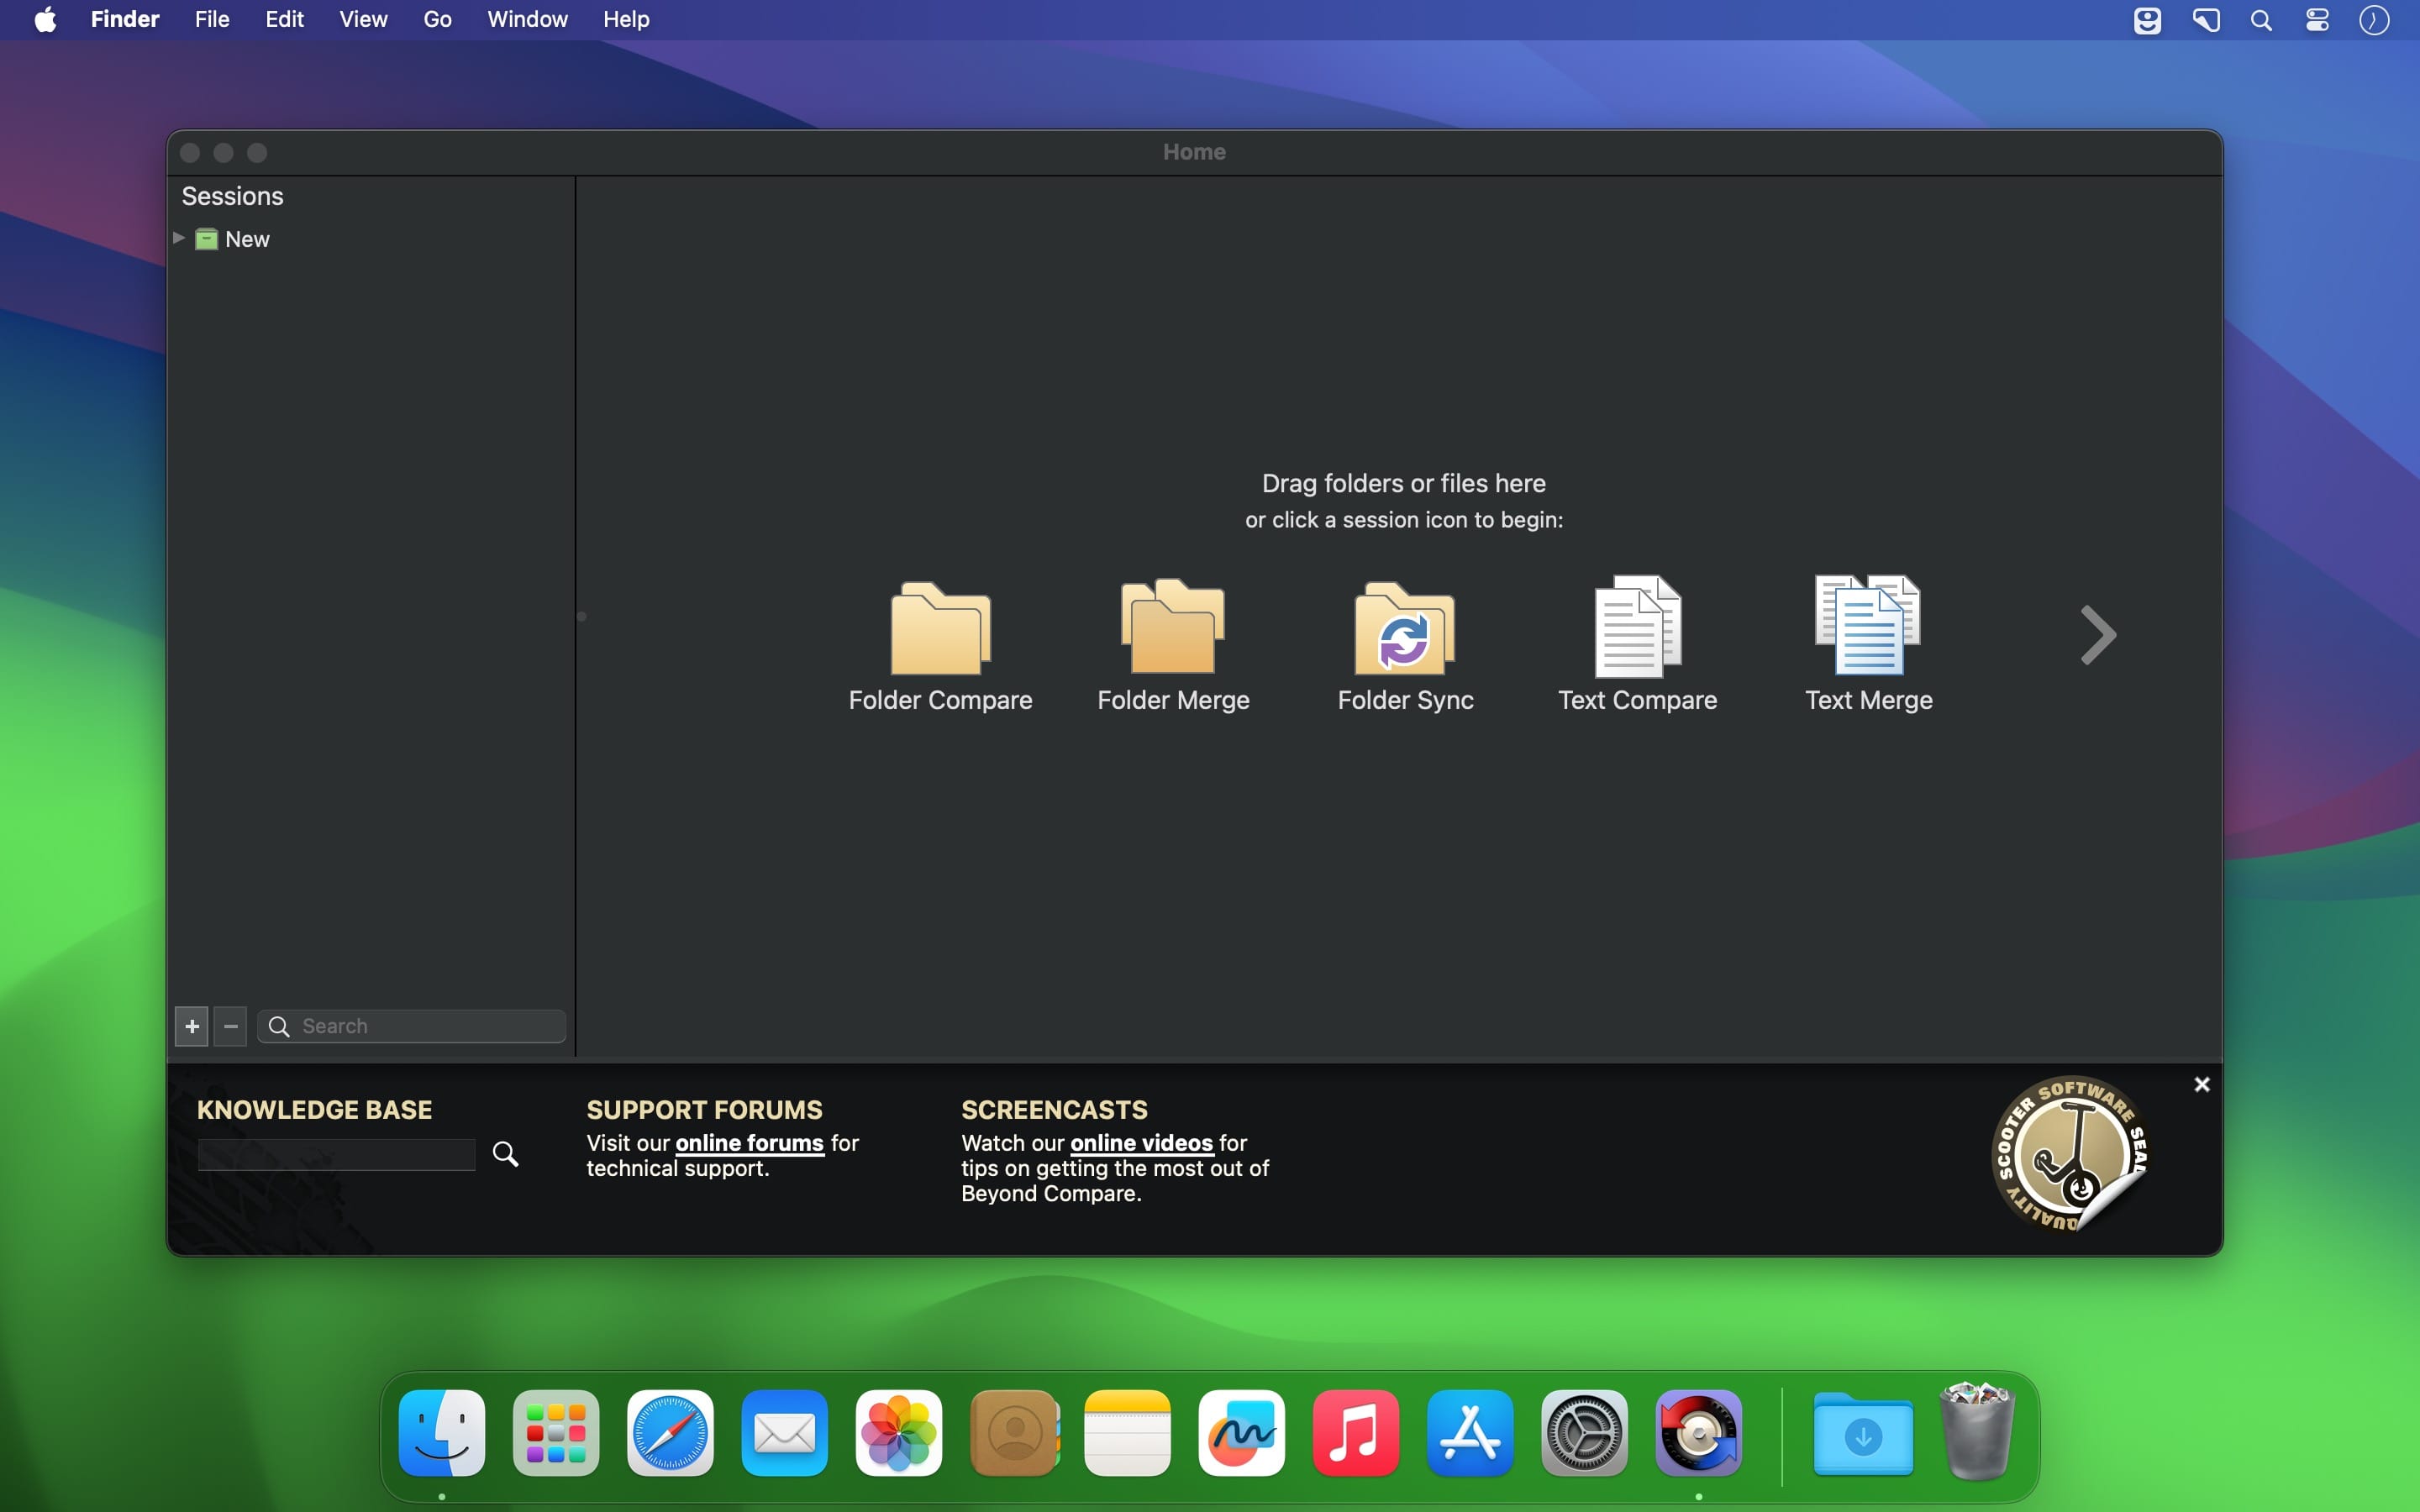Remove session with the minus button

coord(231,1026)
